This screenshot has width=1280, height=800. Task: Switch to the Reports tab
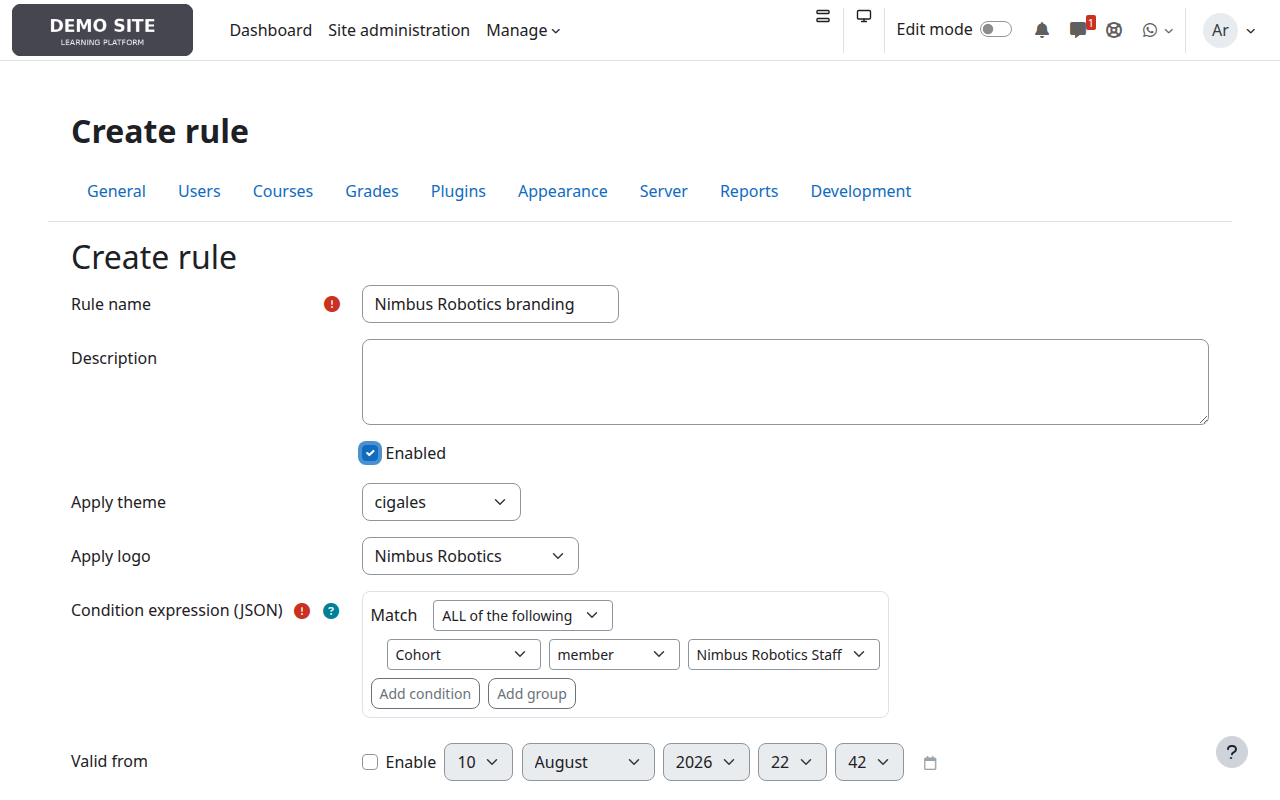(x=749, y=191)
